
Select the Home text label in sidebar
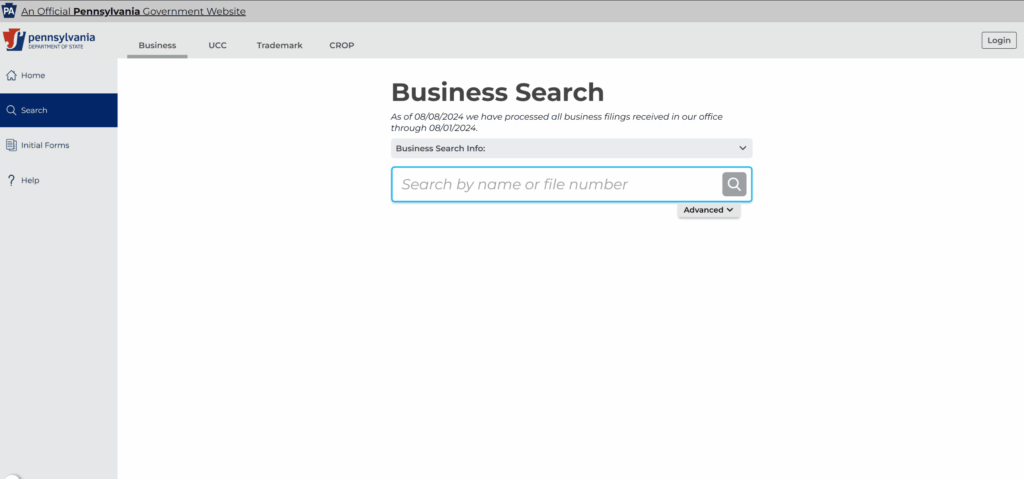[33, 76]
